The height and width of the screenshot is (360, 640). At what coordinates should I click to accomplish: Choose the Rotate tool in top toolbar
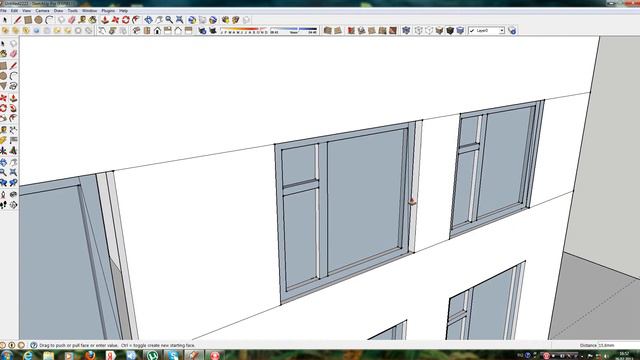pyautogui.click(x=126, y=20)
